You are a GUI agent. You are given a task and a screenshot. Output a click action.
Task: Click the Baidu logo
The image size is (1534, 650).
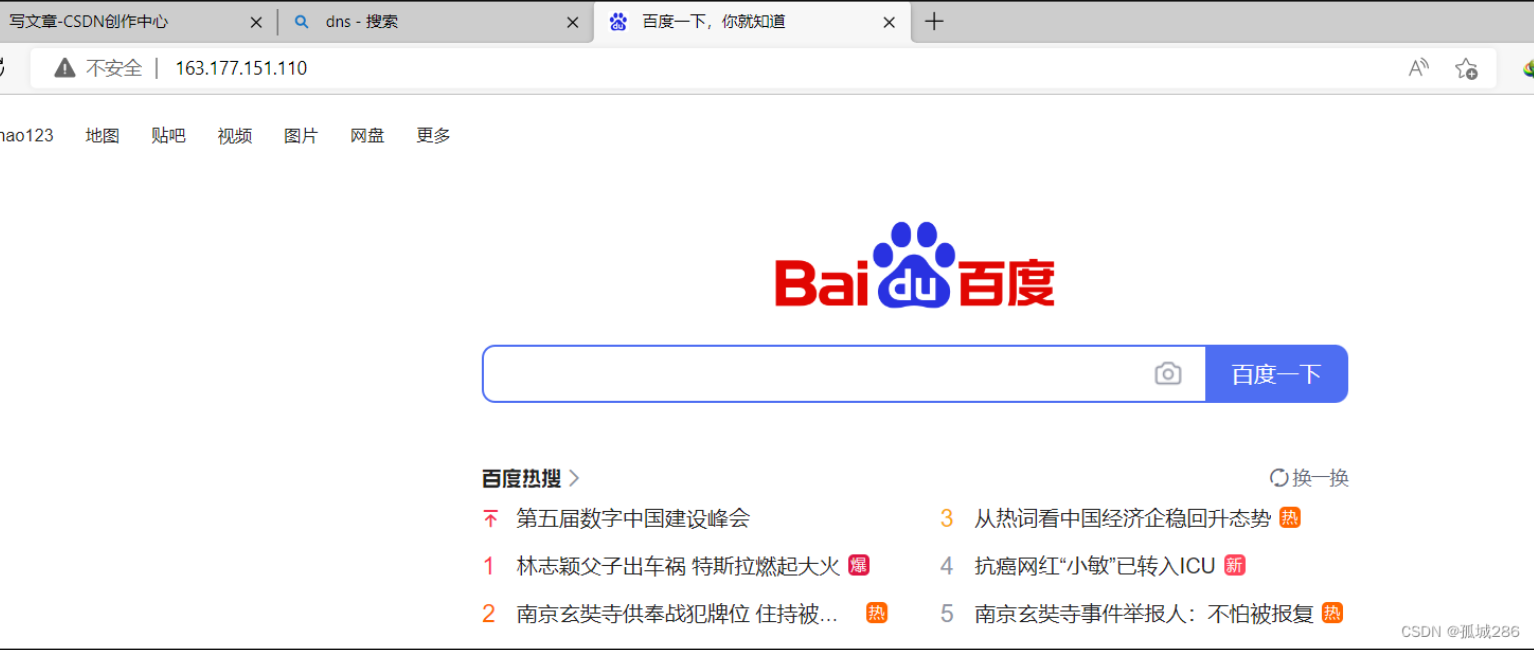point(915,265)
